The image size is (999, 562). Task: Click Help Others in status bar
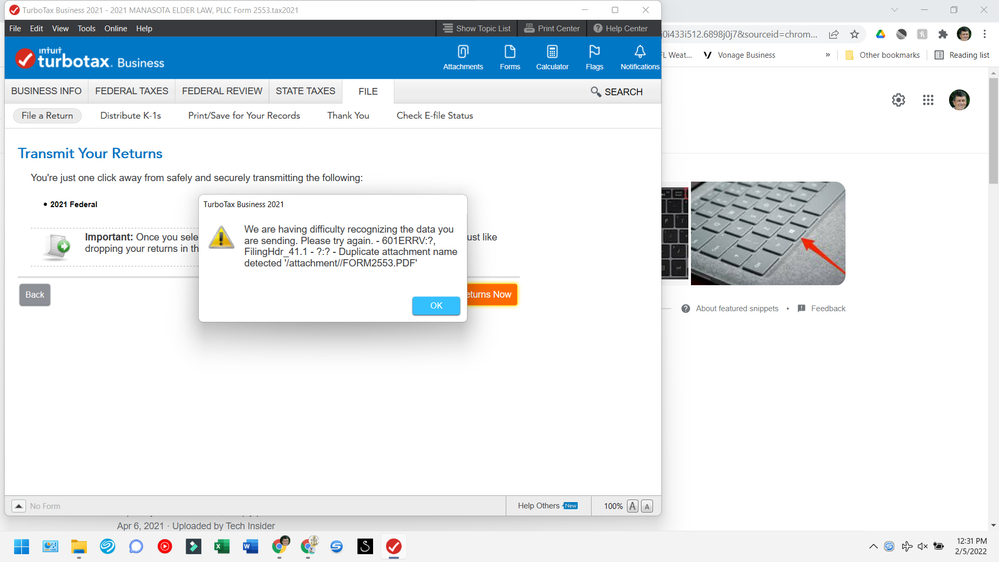pos(547,506)
